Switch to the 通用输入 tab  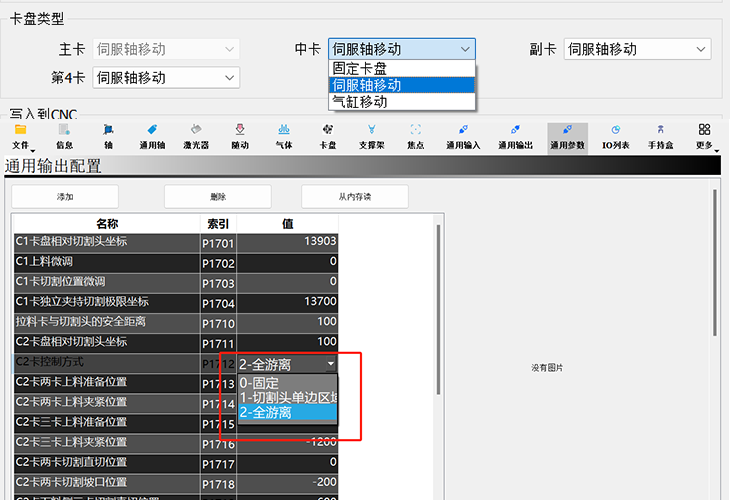[463, 137]
